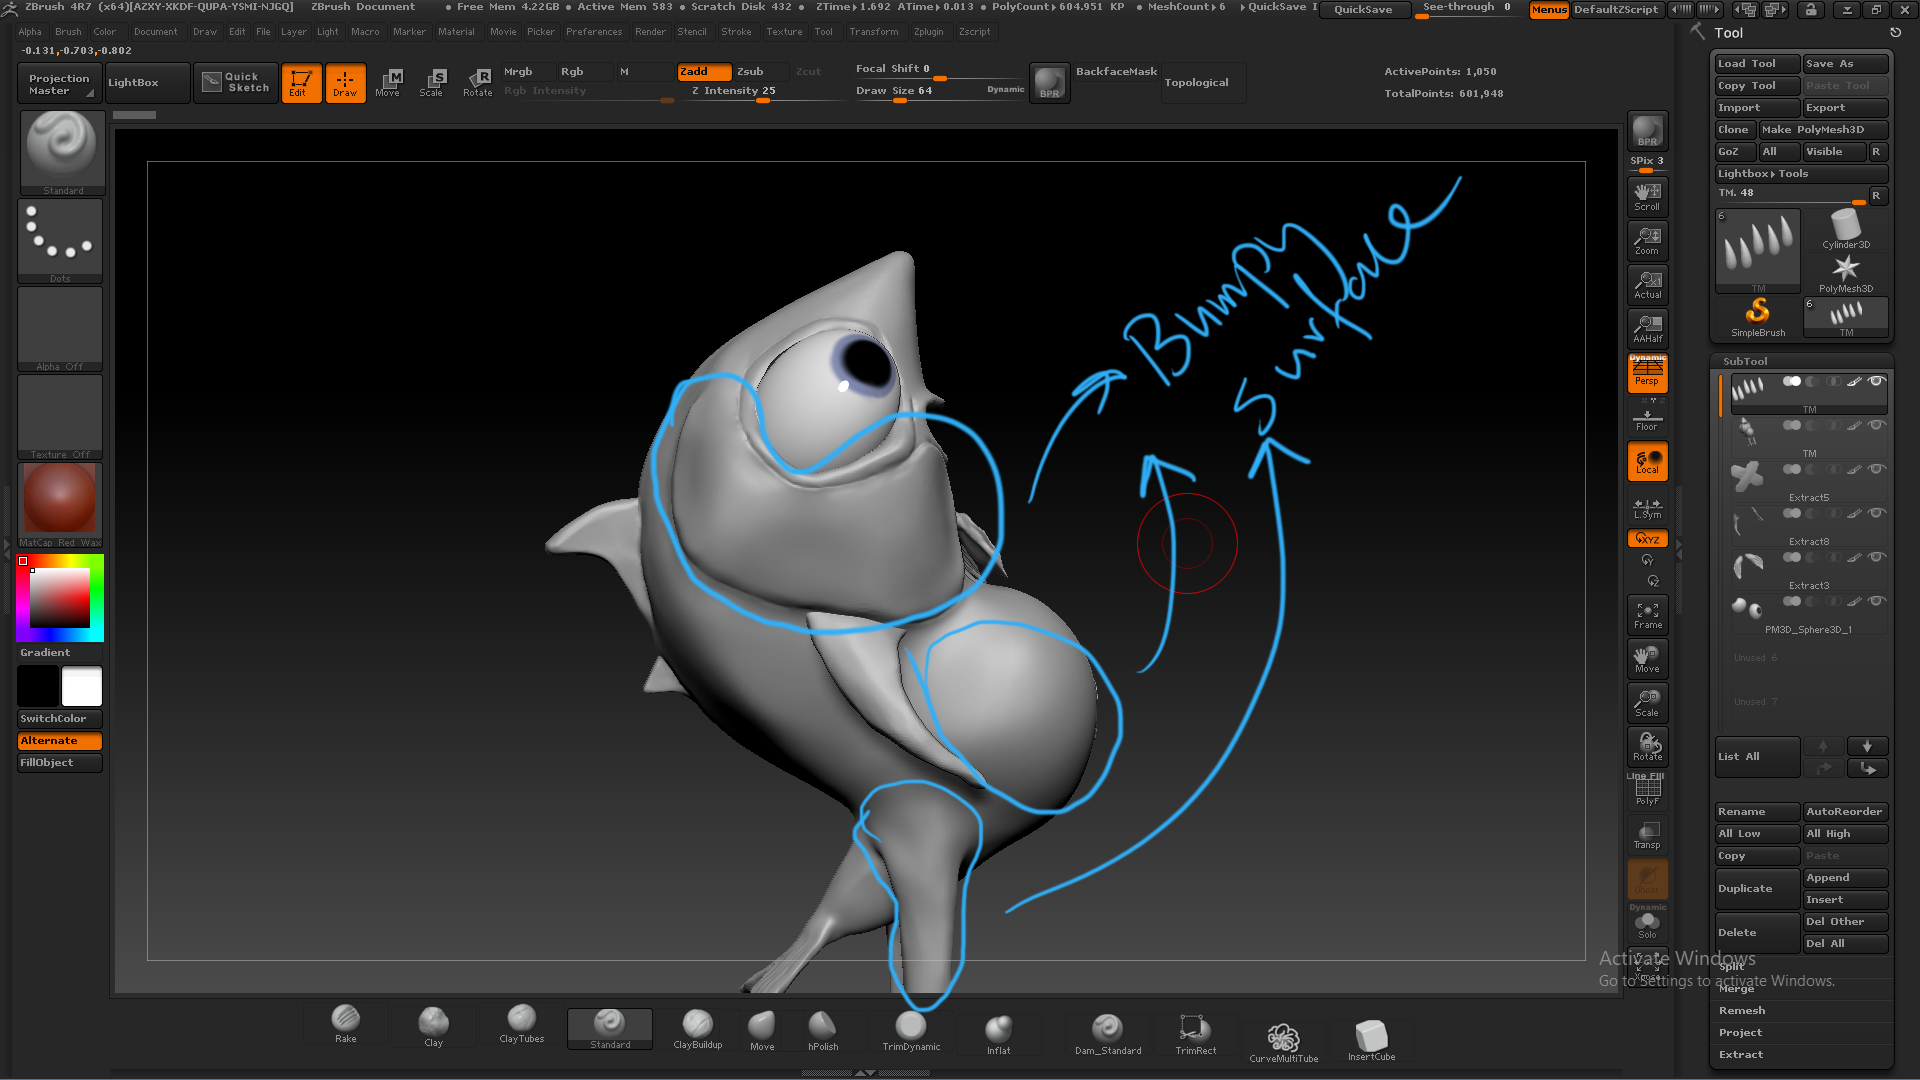
Task: Click the Actual size icon
Action: 1647,284
